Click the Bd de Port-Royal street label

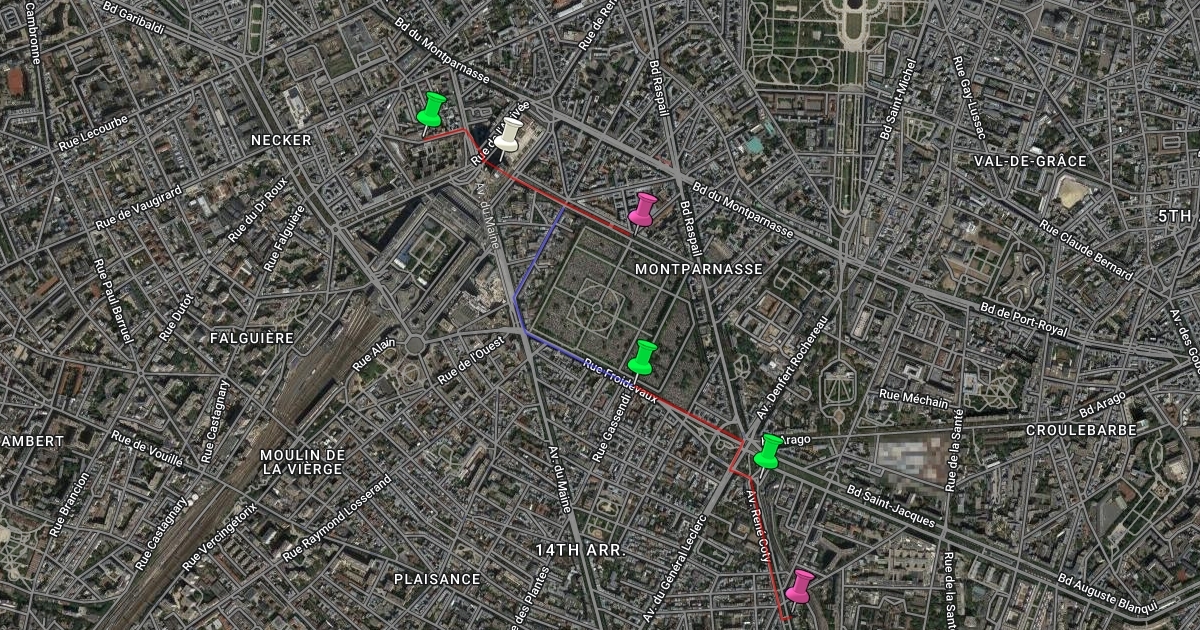(1024, 321)
